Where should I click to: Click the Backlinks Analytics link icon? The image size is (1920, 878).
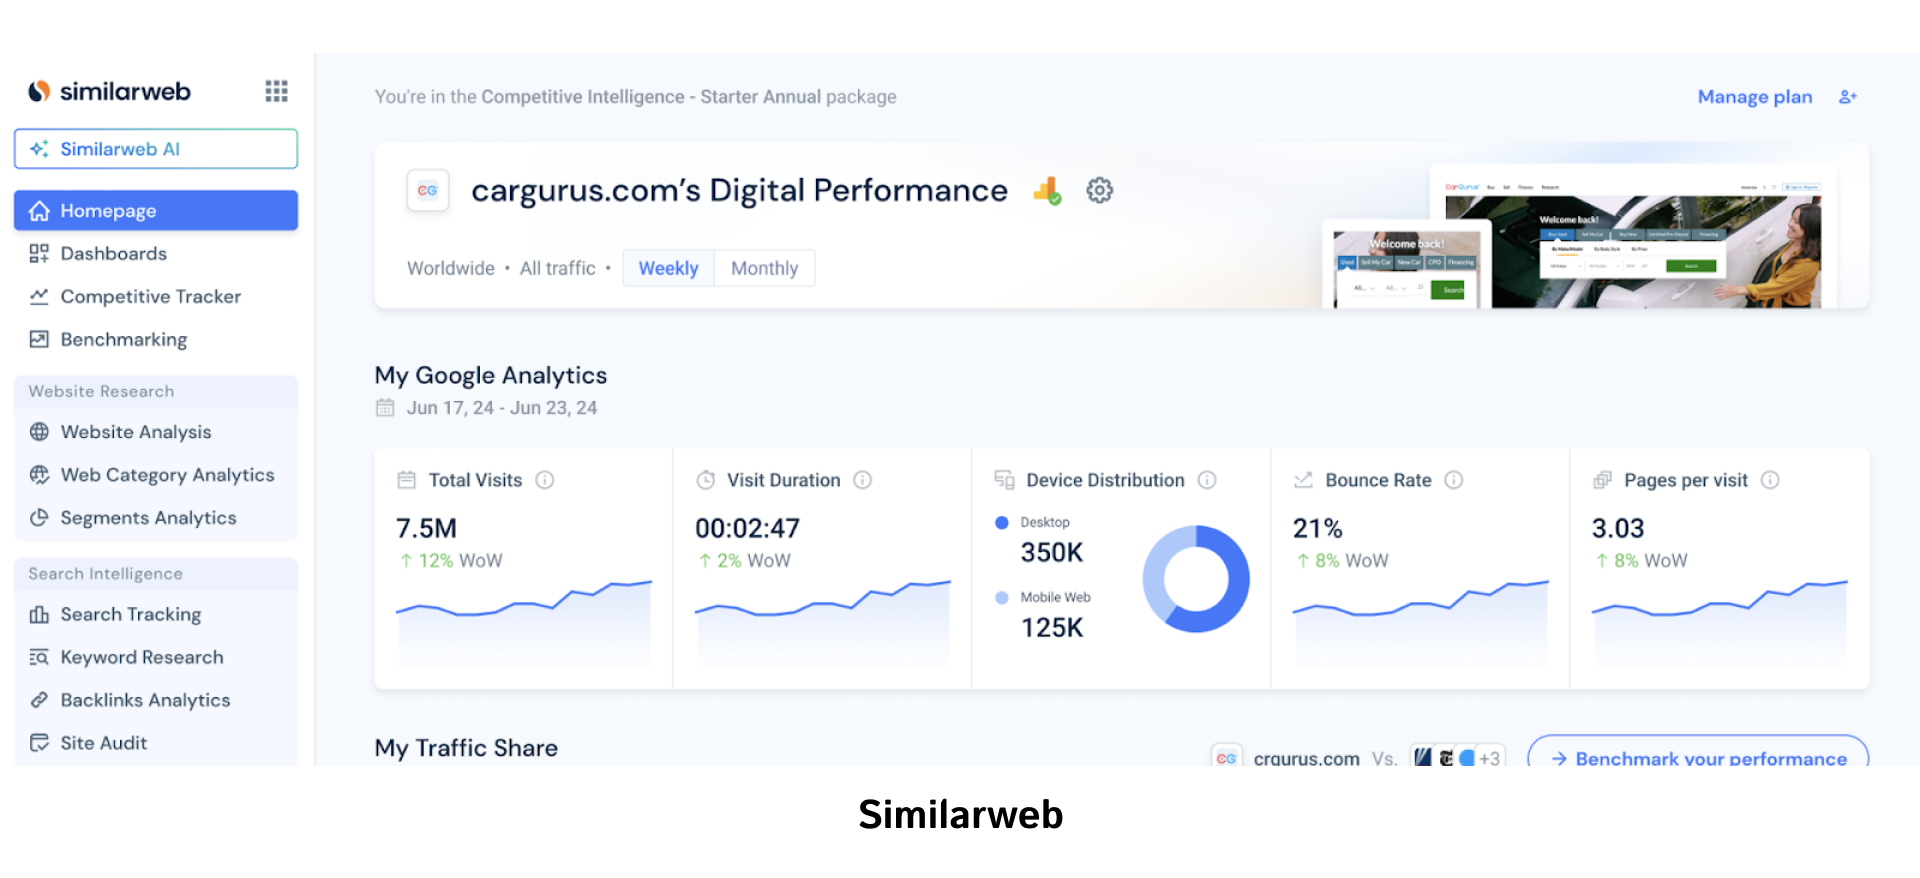[x=39, y=701]
